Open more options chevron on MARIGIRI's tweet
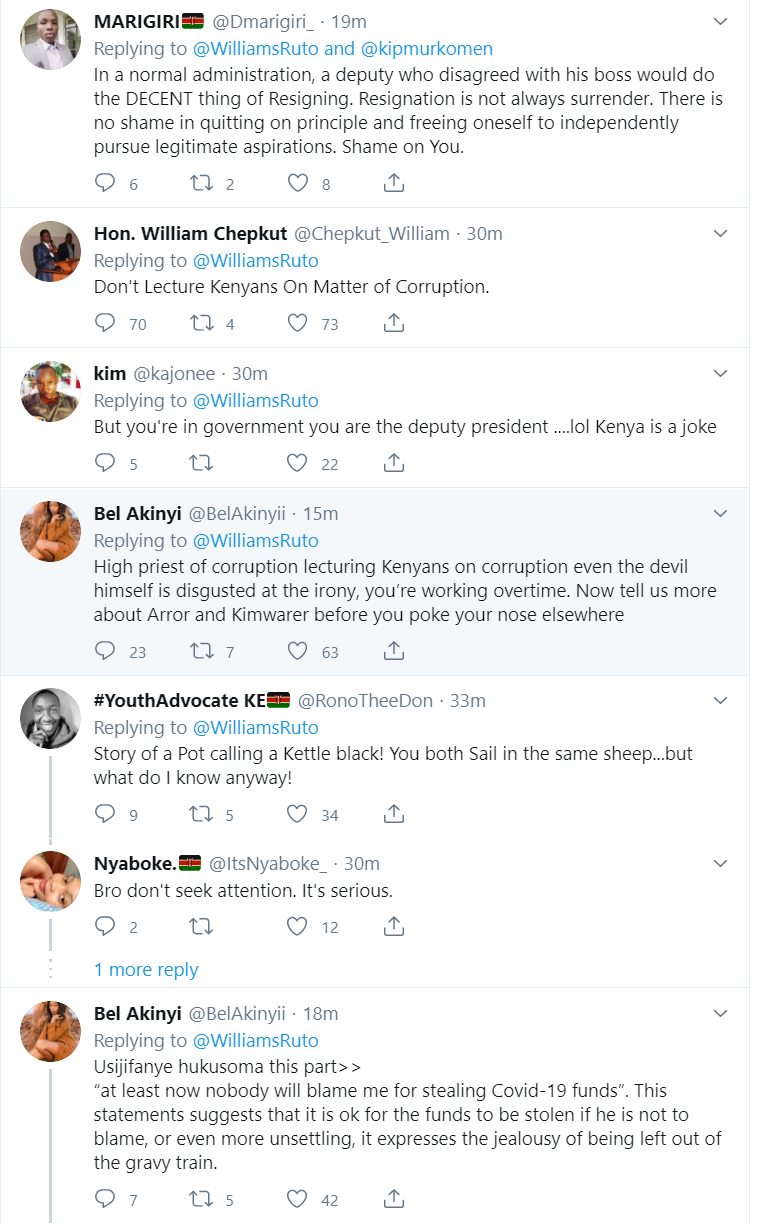The image size is (758, 1224). 720,21
